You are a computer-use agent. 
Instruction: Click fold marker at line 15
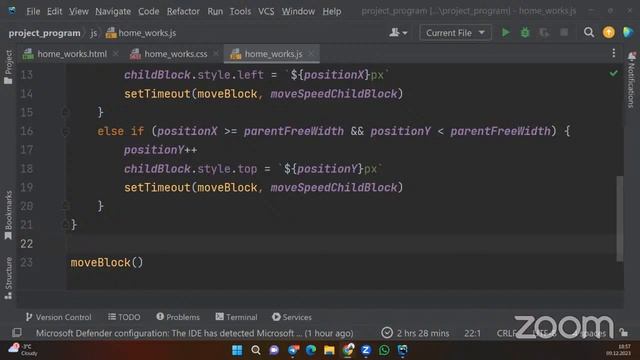point(65,111)
